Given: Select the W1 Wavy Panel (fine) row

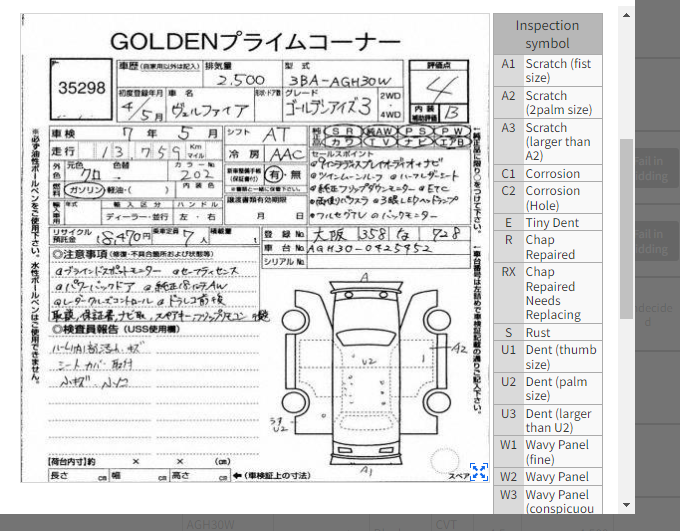Looking at the screenshot, I should point(547,452).
